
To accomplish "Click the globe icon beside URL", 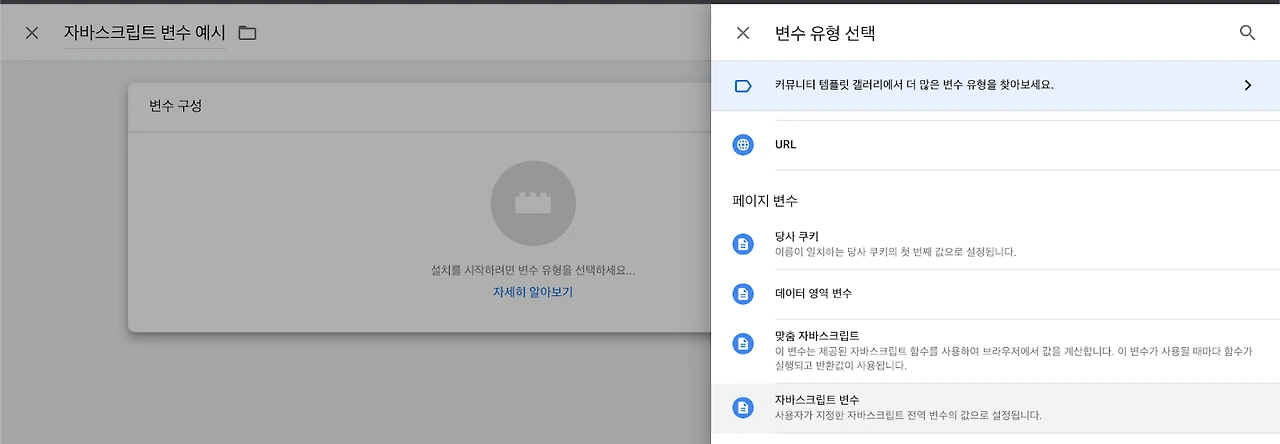I will point(743,145).
